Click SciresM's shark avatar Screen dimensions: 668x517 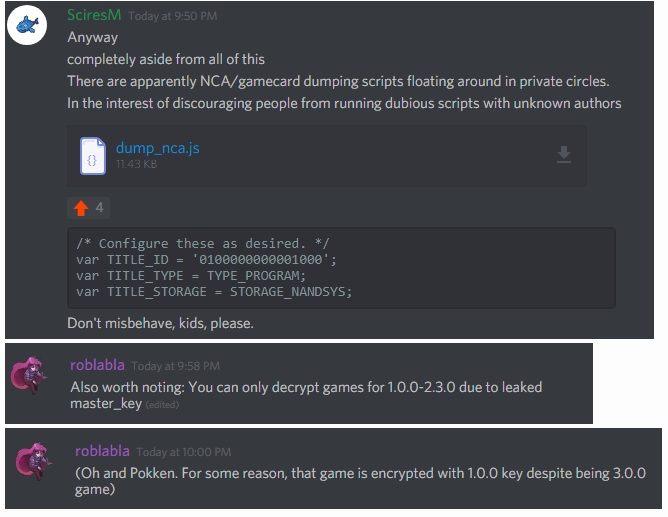tap(27, 25)
